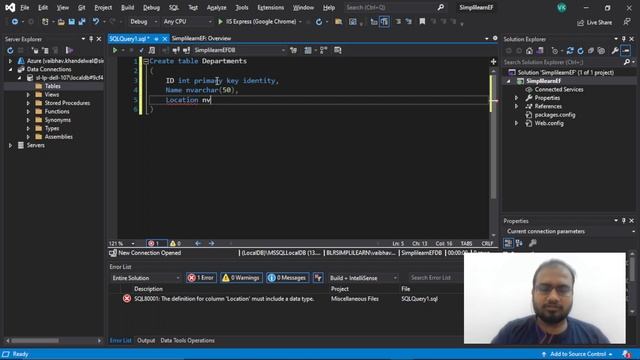Switch to Data Tools Operations tab
The height and width of the screenshot is (360, 640).
coord(187,340)
